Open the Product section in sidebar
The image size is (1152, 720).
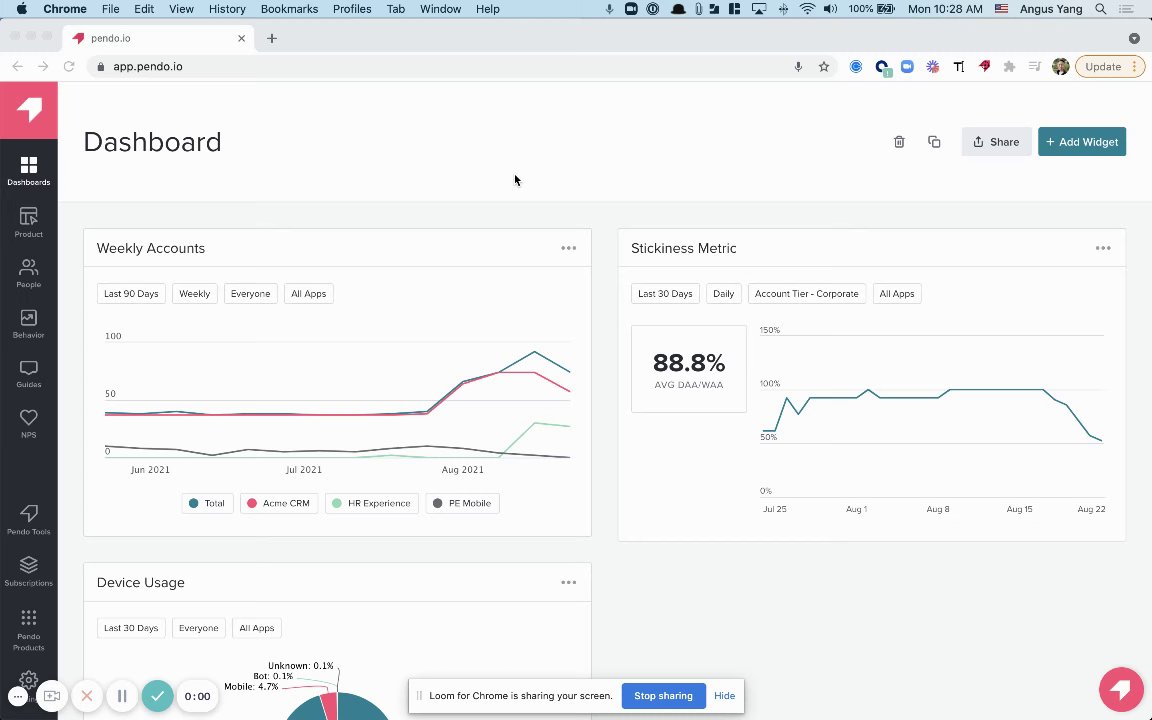point(29,222)
